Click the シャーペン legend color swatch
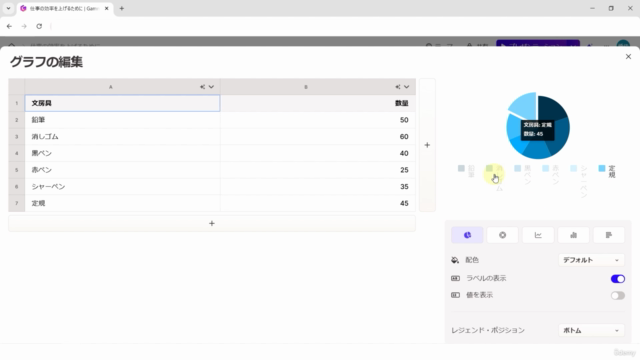 pyautogui.click(x=573, y=168)
